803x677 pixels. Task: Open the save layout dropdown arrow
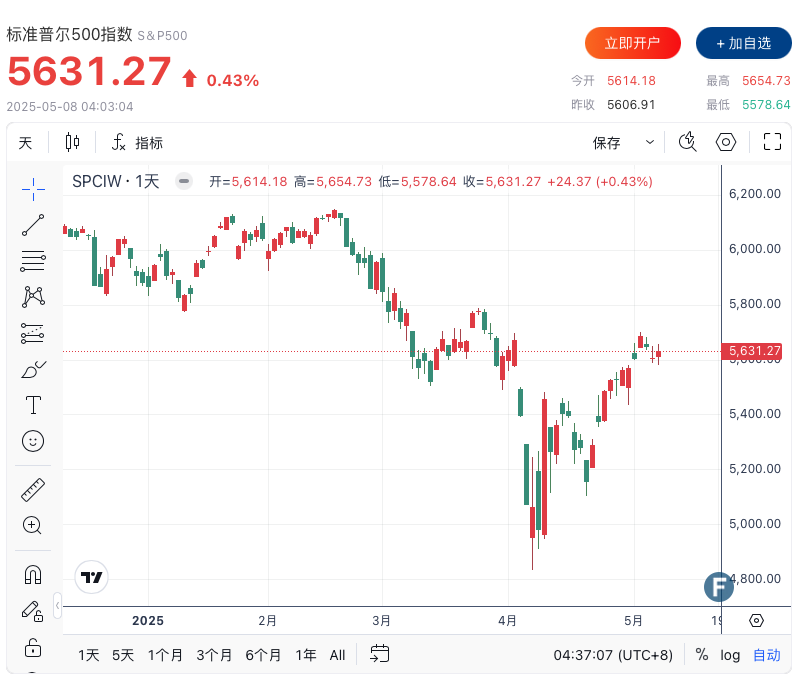click(x=650, y=142)
